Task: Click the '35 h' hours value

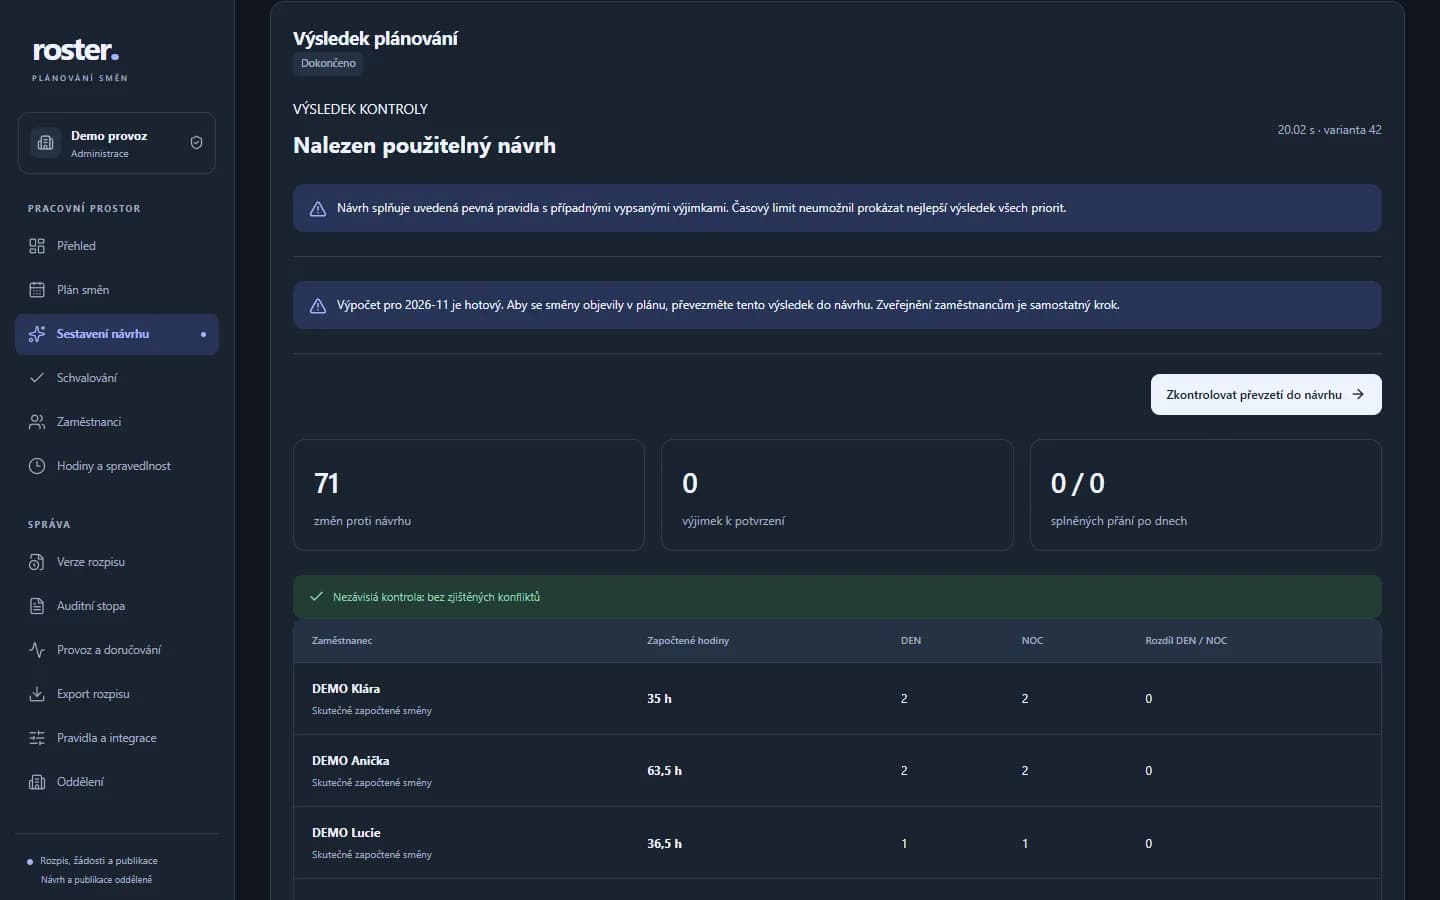Action: pos(659,699)
